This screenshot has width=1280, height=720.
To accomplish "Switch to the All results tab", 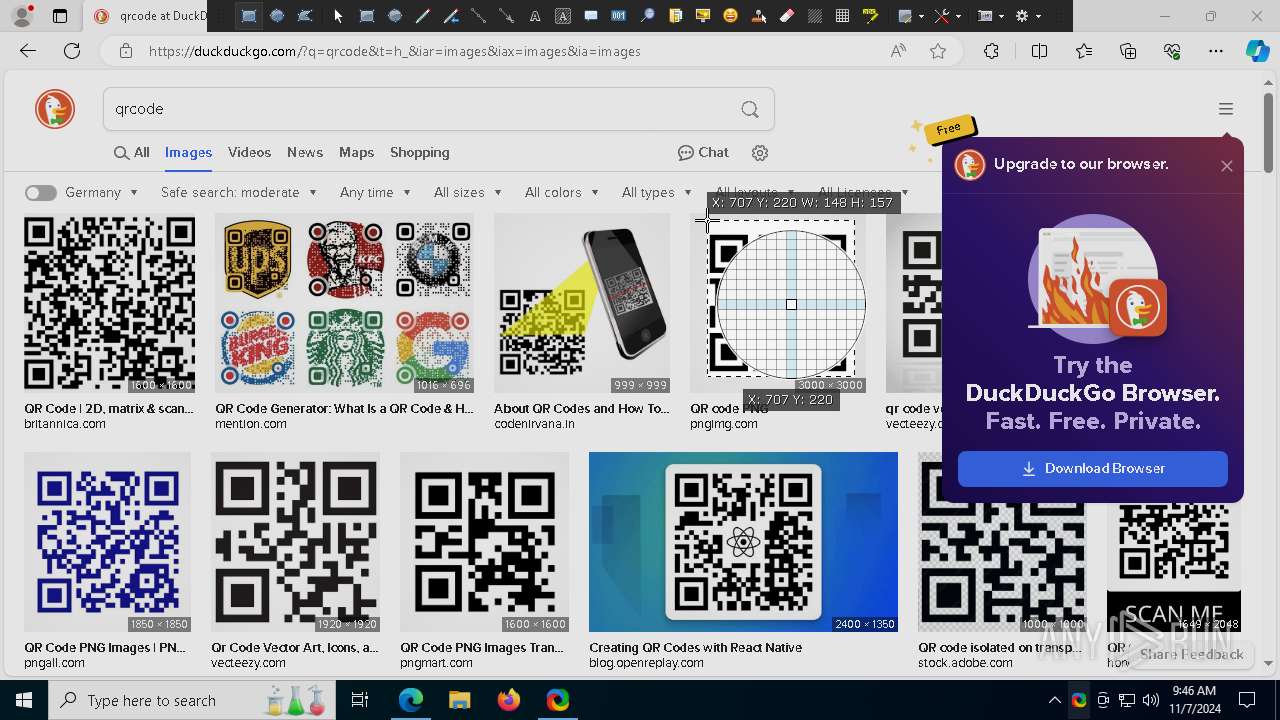I will tap(131, 153).
